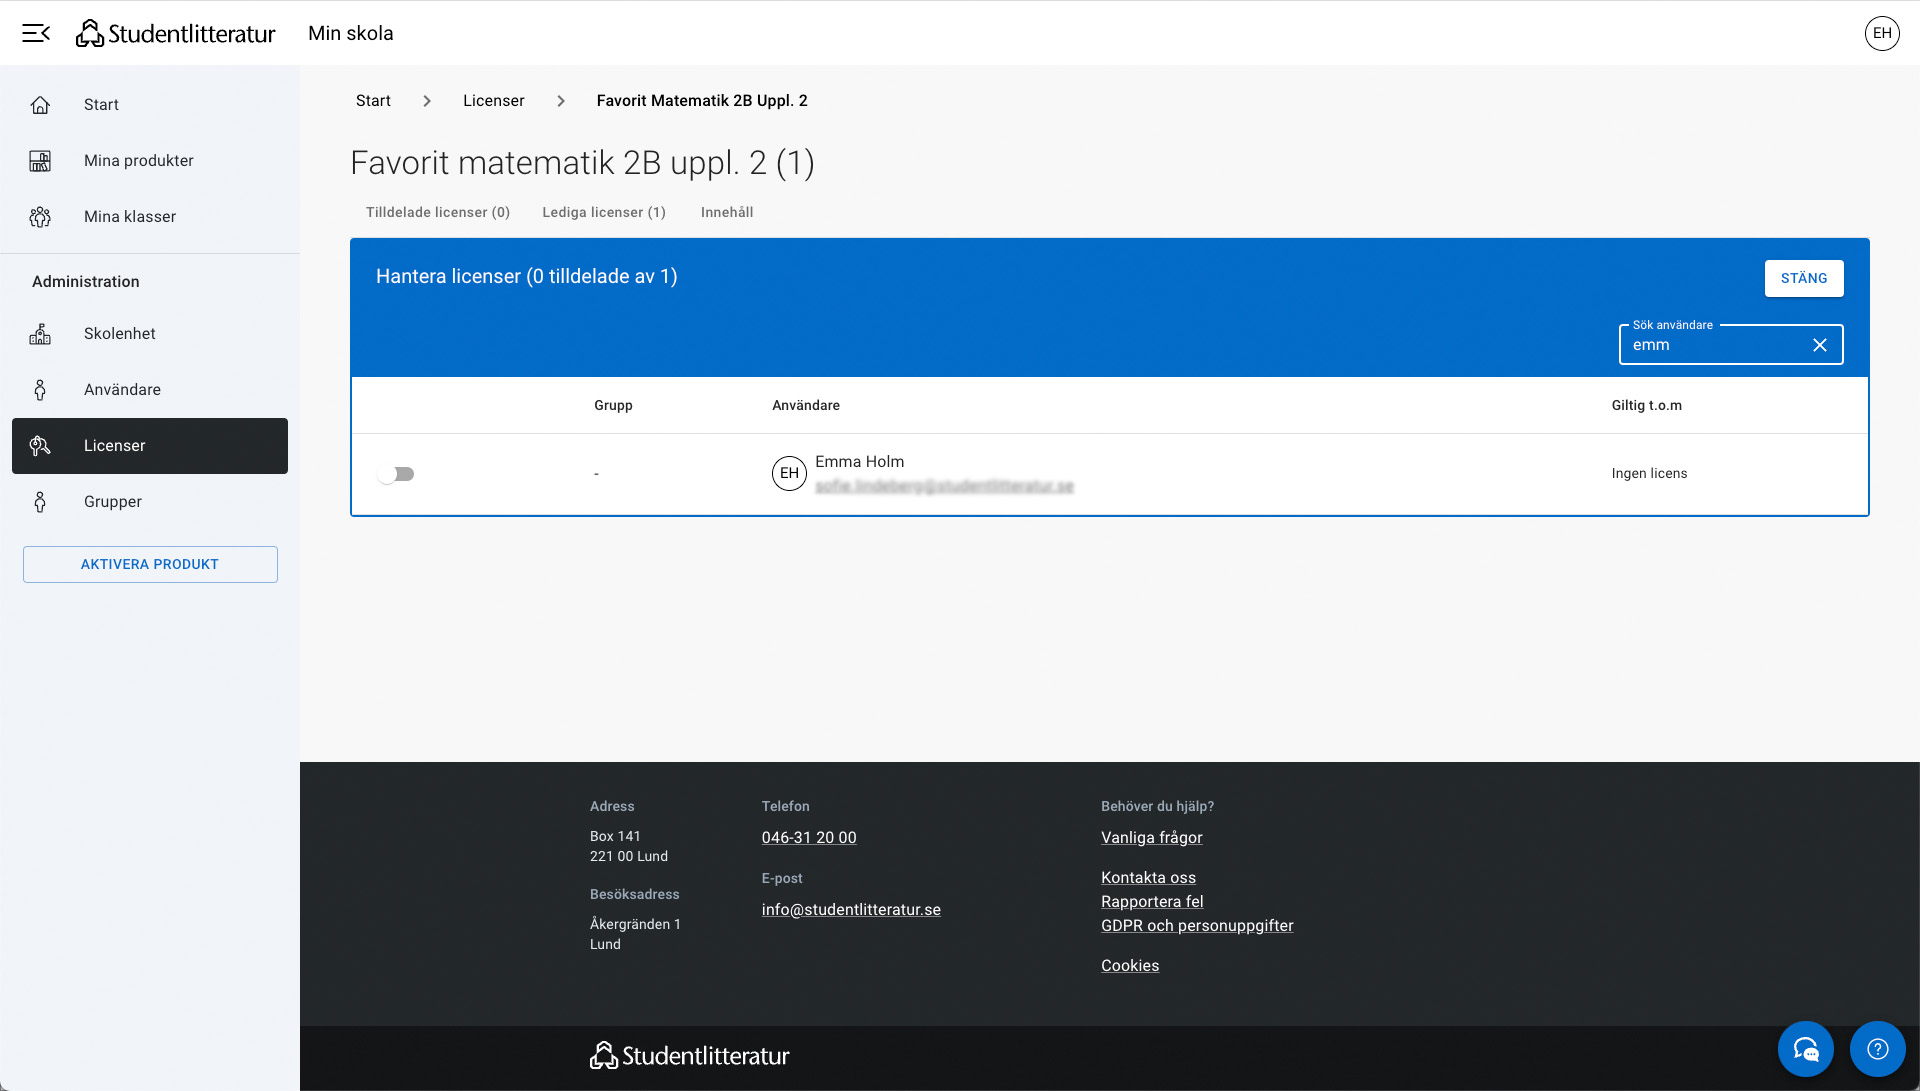Switch to Lediga licenser tab

[603, 212]
